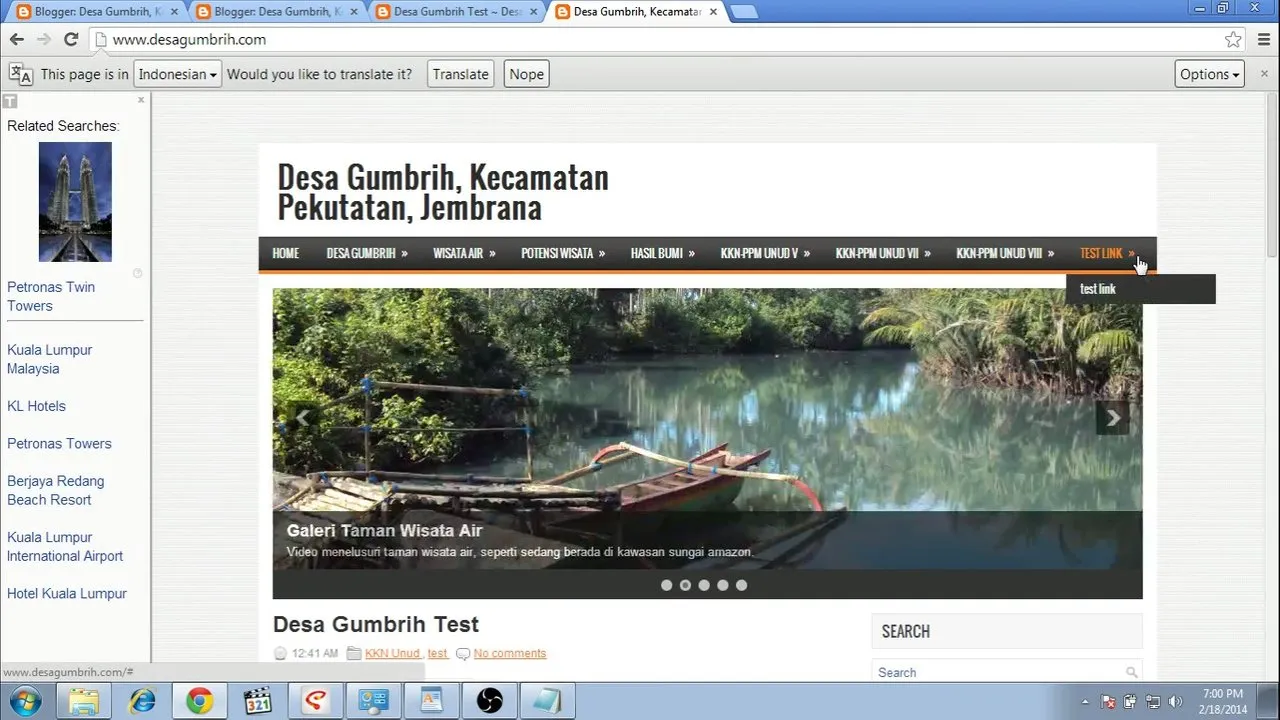This screenshot has height=720, width=1280.
Task: Select the first slider pagination dot
Action: (x=667, y=585)
